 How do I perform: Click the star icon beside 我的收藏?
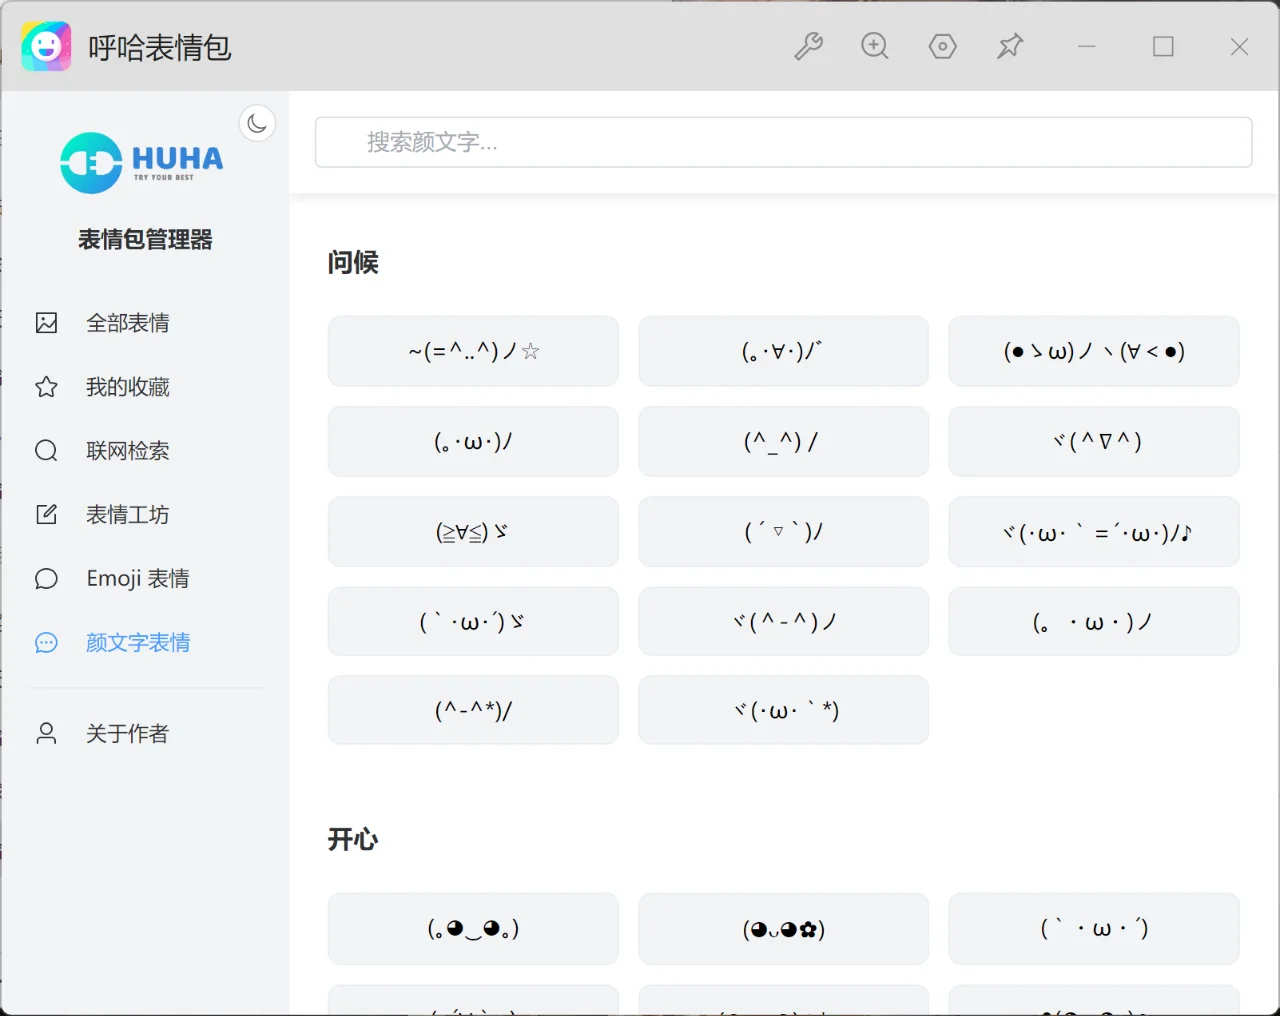point(46,387)
